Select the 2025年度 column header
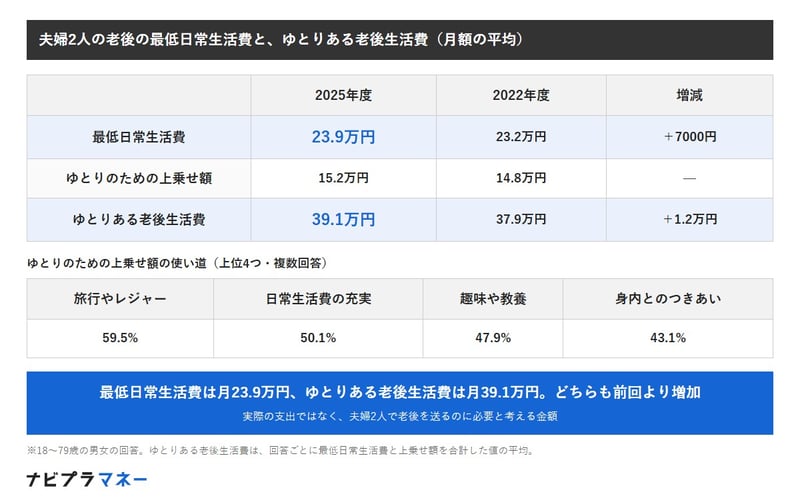 click(x=343, y=95)
